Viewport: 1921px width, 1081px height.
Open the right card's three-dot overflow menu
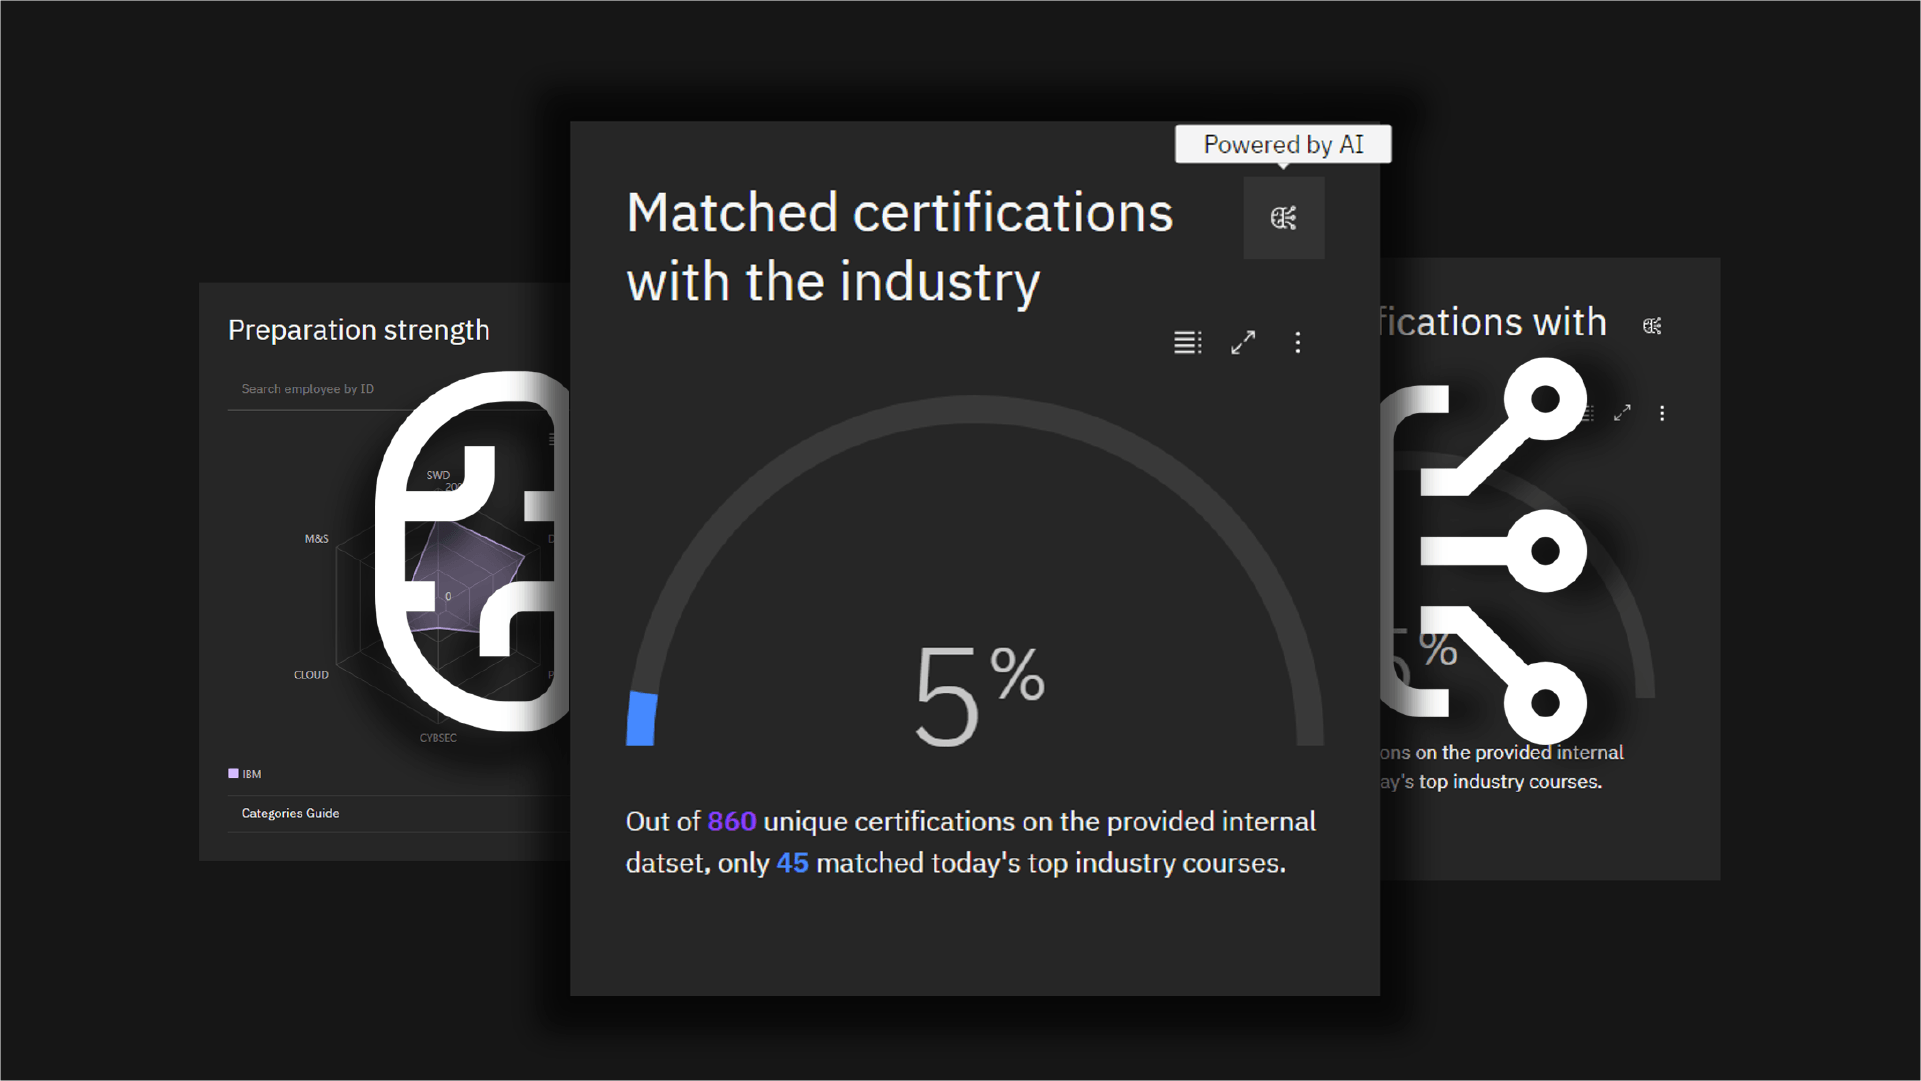point(1662,413)
